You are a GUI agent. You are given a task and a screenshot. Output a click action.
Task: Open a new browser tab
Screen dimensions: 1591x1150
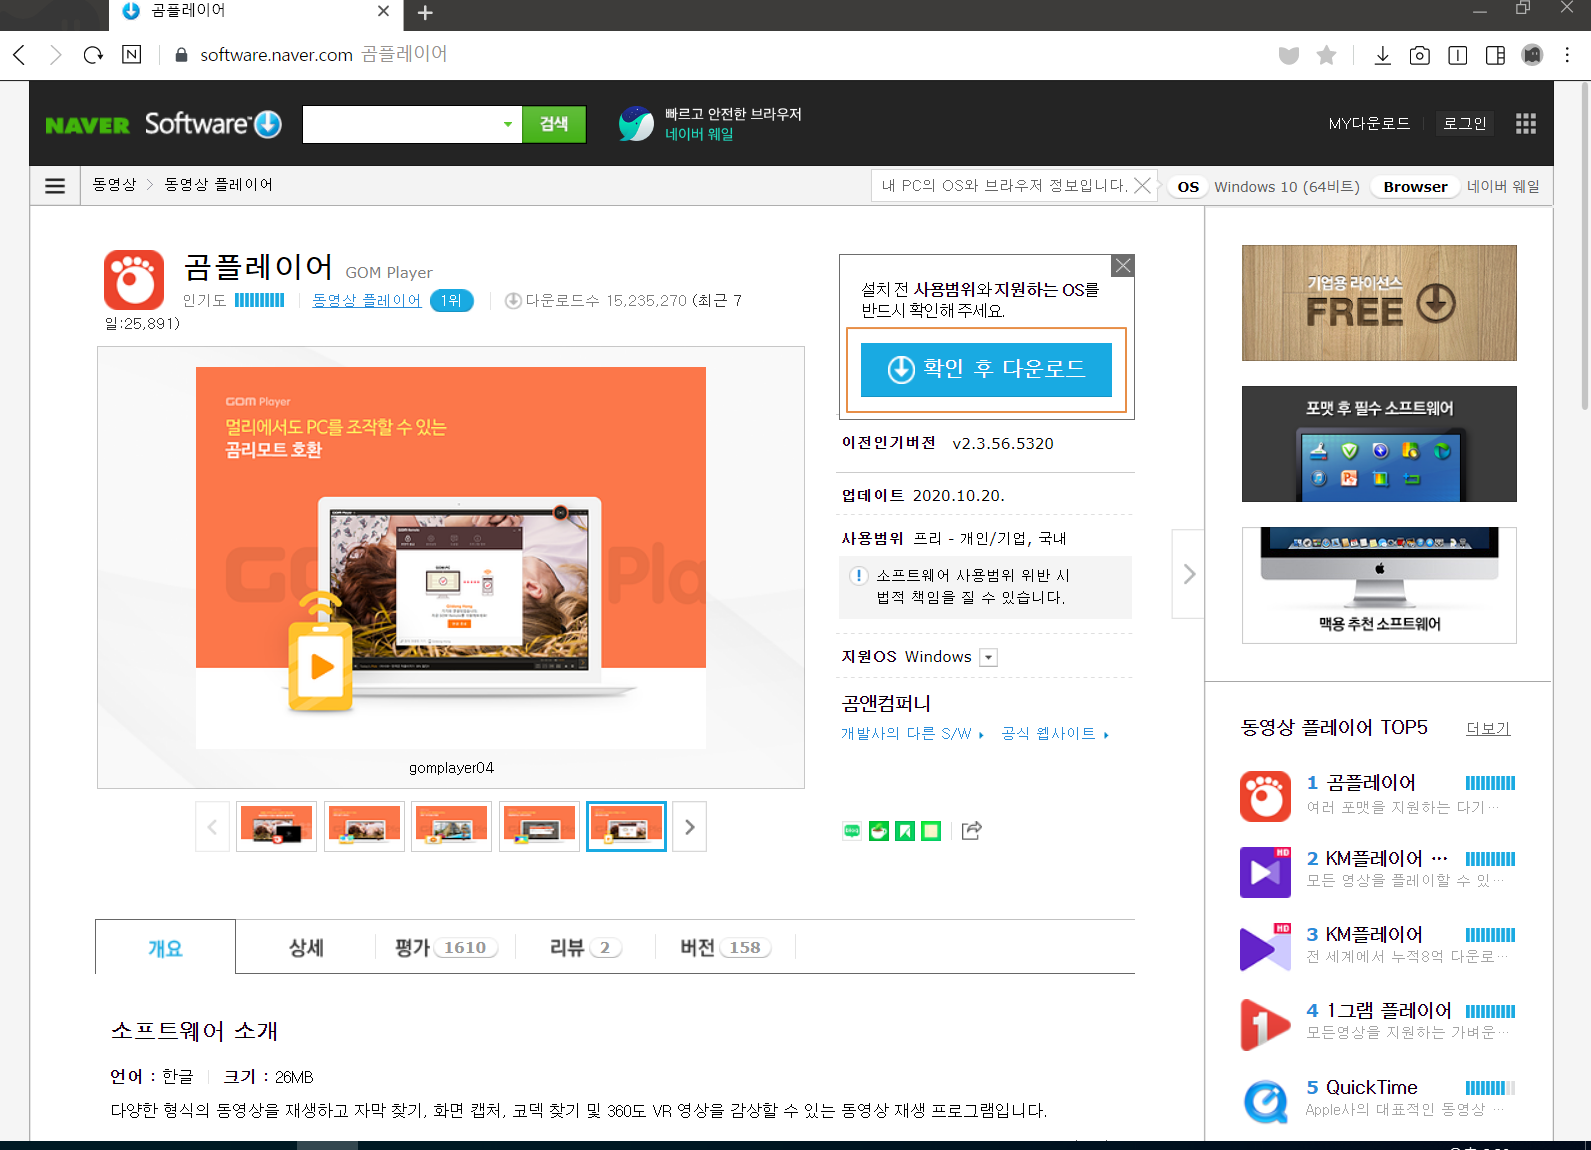coord(425,13)
